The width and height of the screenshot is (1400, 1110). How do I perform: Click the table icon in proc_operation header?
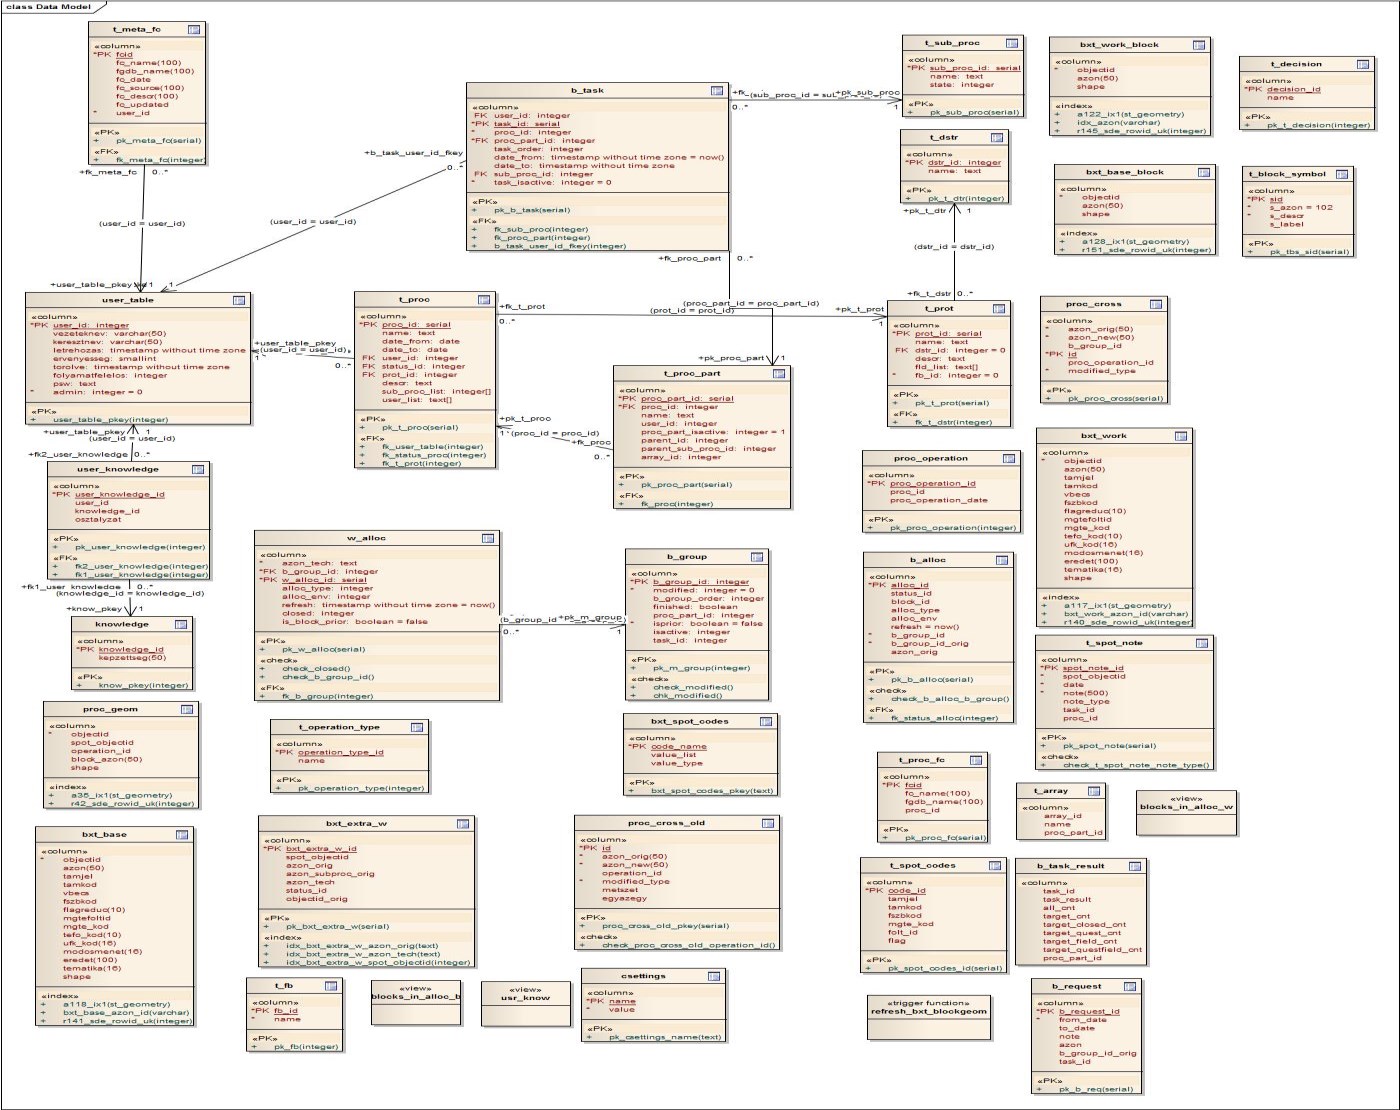click(x=1008, y=459)
